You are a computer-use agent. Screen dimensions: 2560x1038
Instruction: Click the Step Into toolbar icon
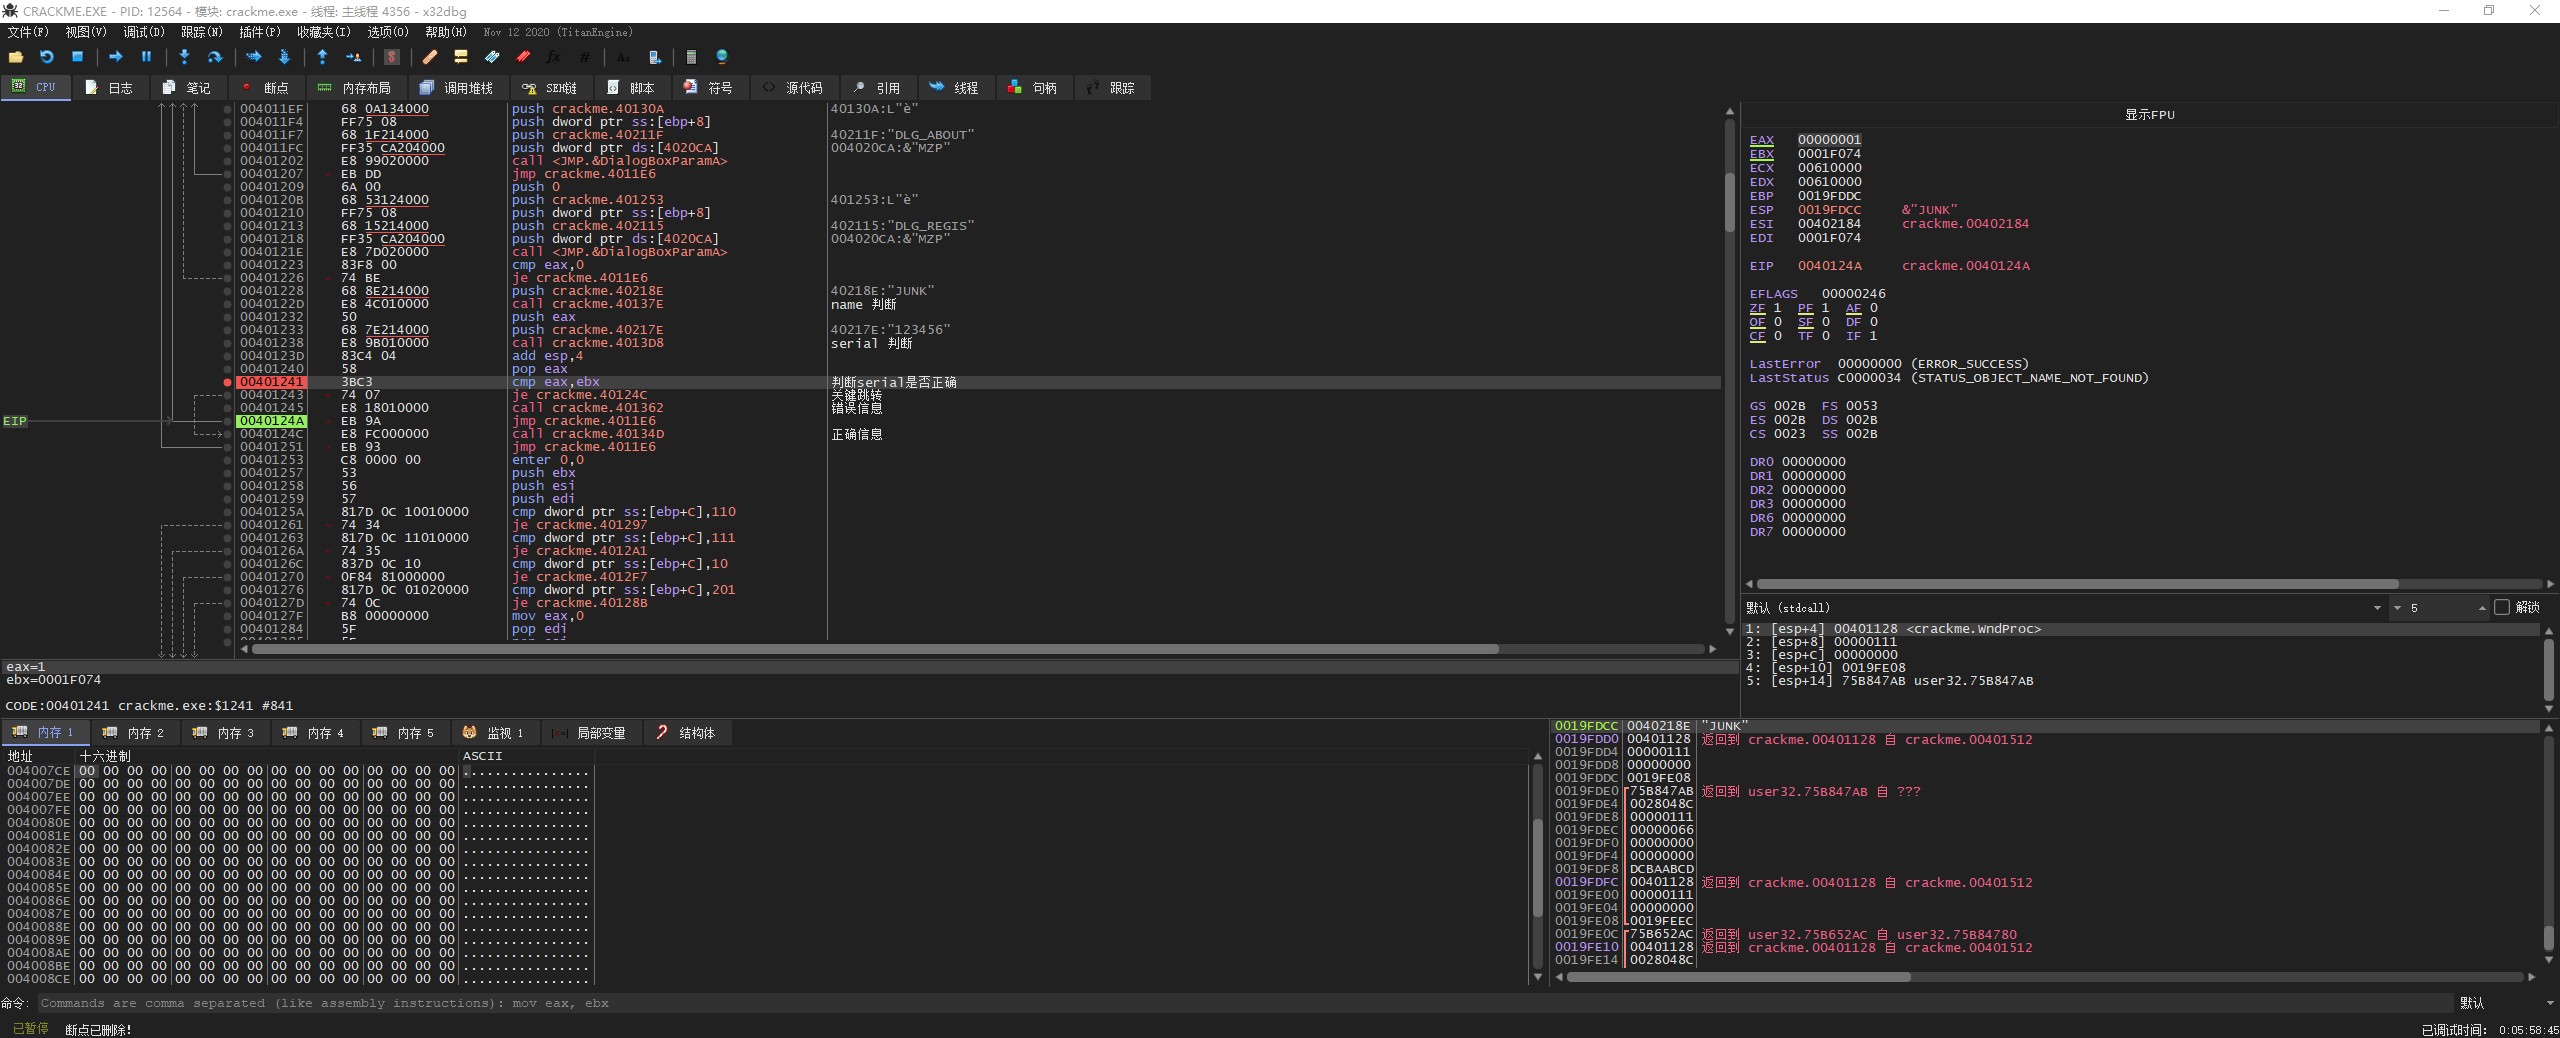(x=184, y=57)
